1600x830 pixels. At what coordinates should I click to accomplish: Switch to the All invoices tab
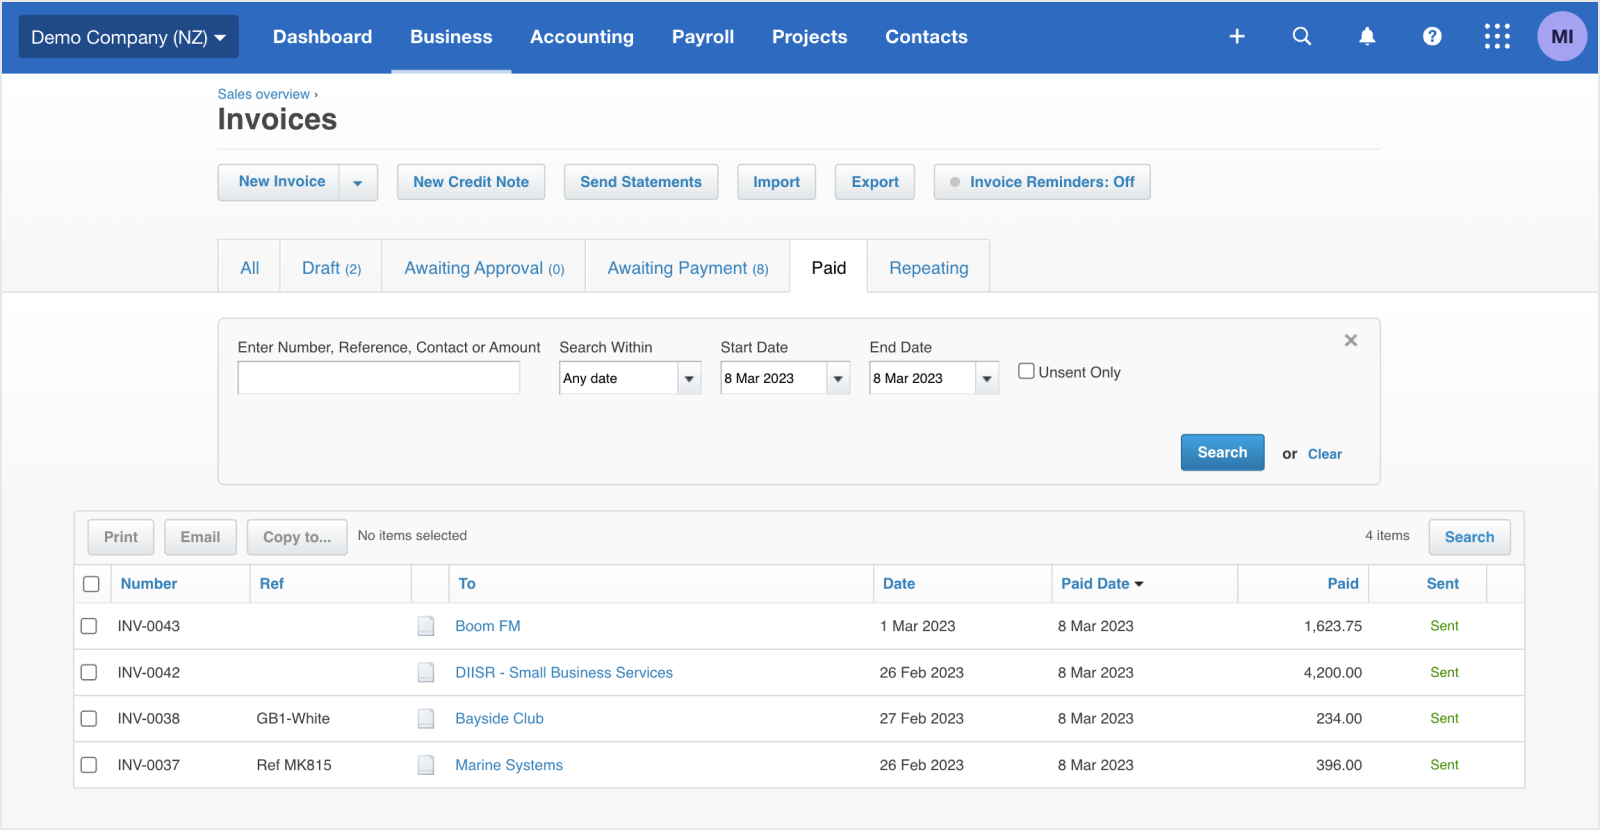click(249, 267)
